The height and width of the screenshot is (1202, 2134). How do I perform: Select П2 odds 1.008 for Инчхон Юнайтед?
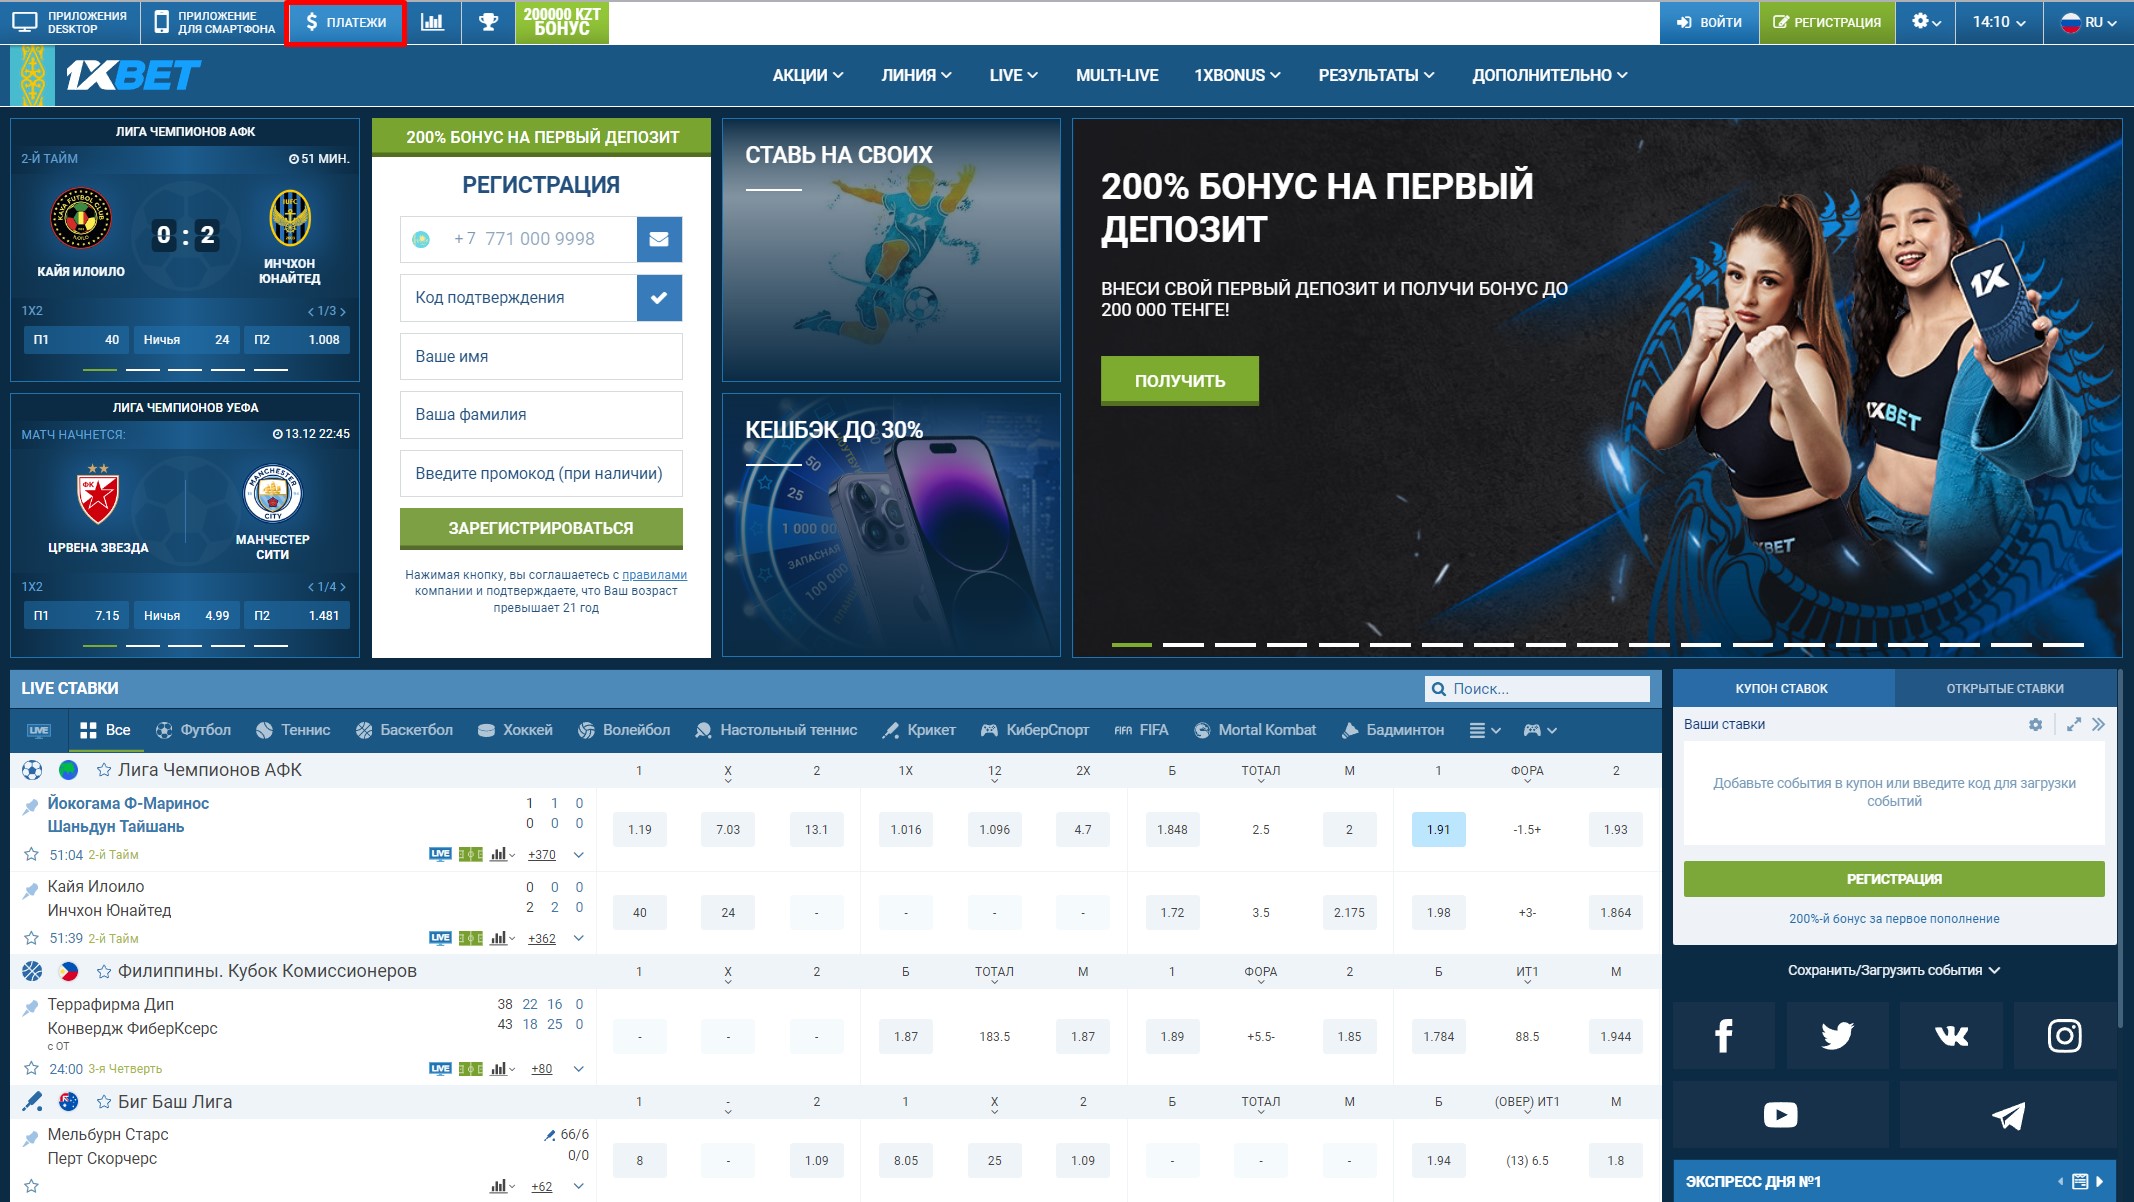pos(296,339)
